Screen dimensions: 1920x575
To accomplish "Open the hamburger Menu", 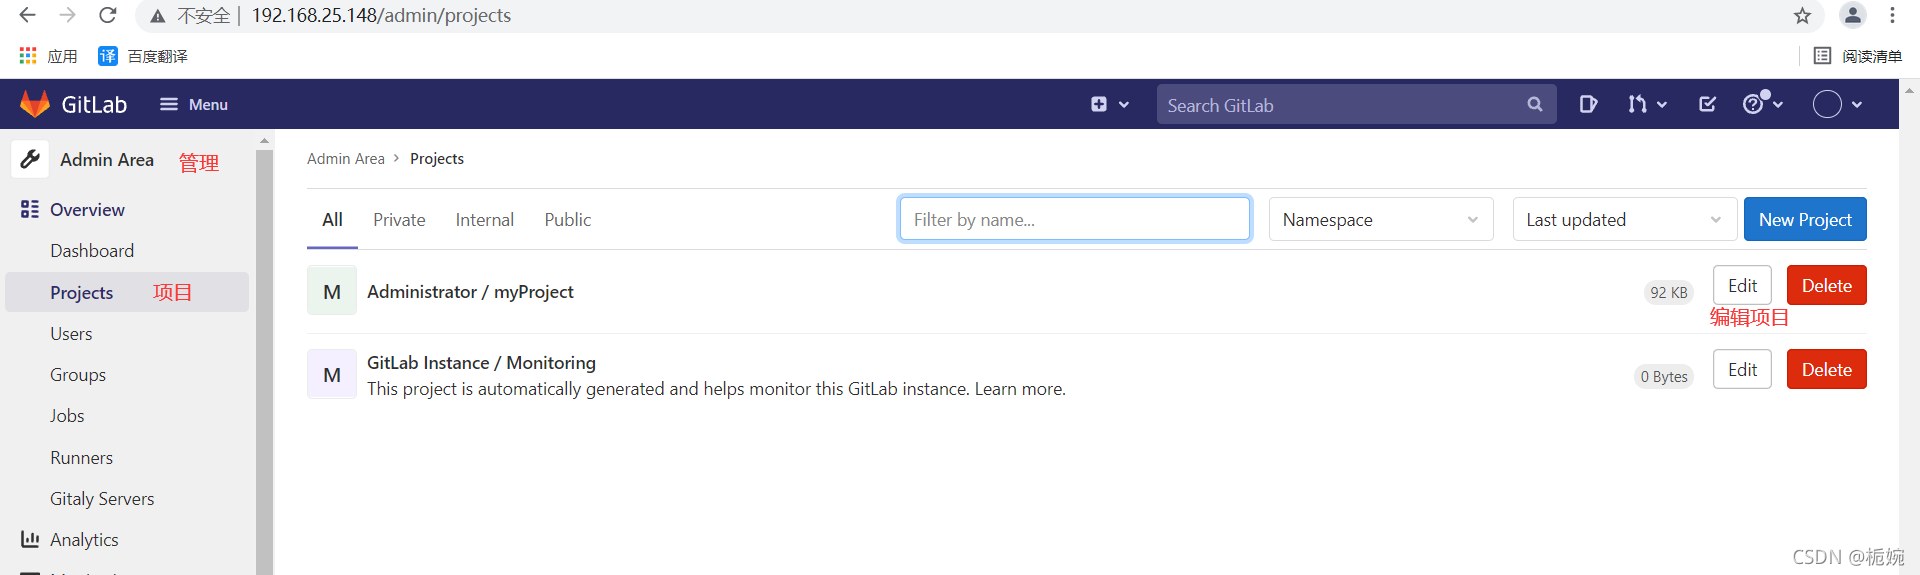I will pos(194,104).
